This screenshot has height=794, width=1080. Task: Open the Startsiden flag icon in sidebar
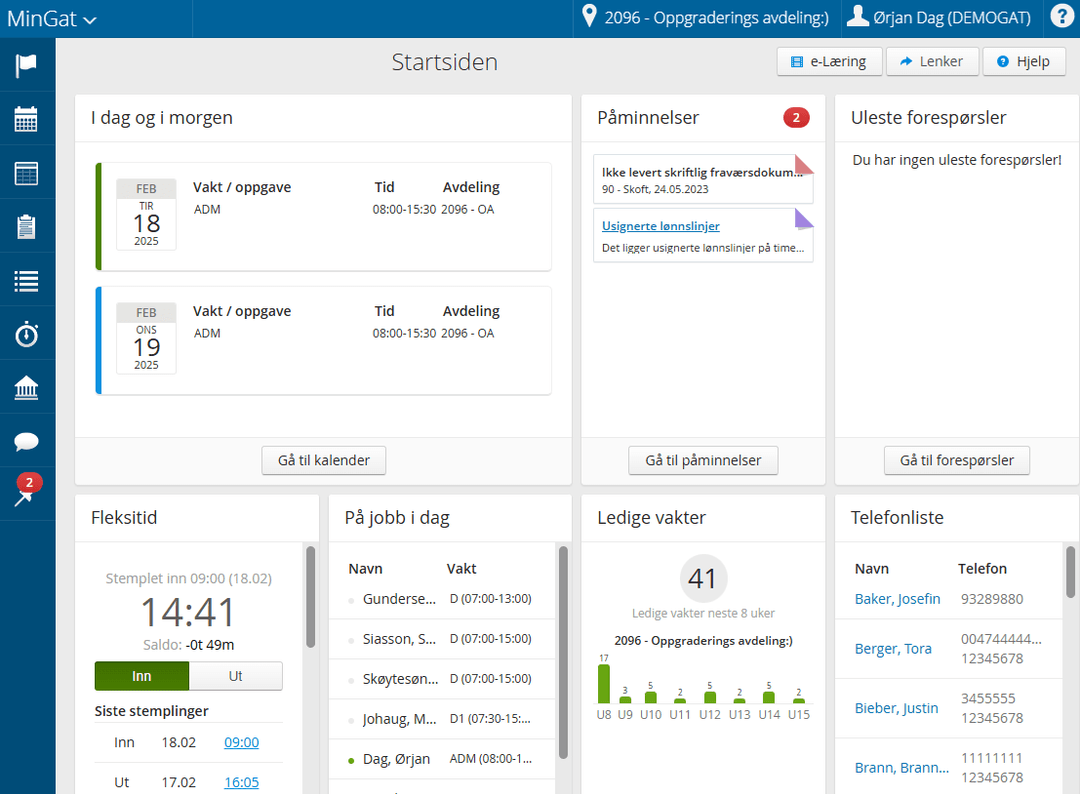coord(26,63)
